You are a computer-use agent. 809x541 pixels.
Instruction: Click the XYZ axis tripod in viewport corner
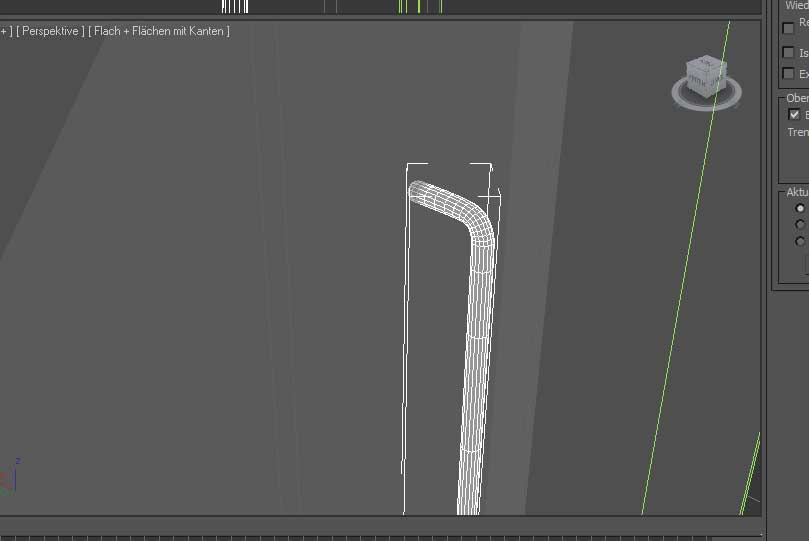pyautogui.click(x=9, y=478)
